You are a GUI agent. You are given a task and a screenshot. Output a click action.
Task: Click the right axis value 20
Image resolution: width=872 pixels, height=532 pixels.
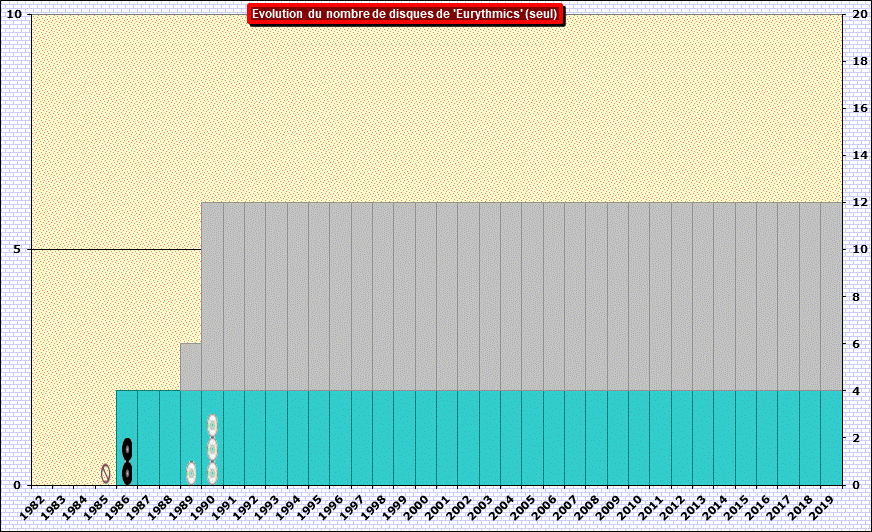(857, 14)
